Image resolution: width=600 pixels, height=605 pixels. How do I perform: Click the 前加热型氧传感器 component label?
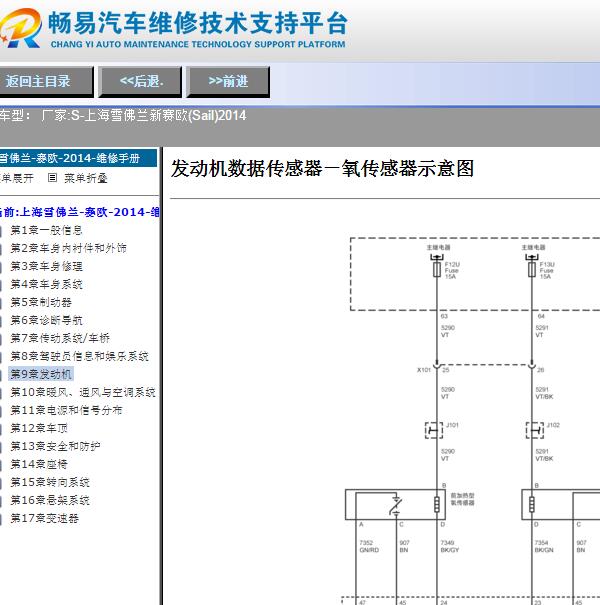click(462, 499)
